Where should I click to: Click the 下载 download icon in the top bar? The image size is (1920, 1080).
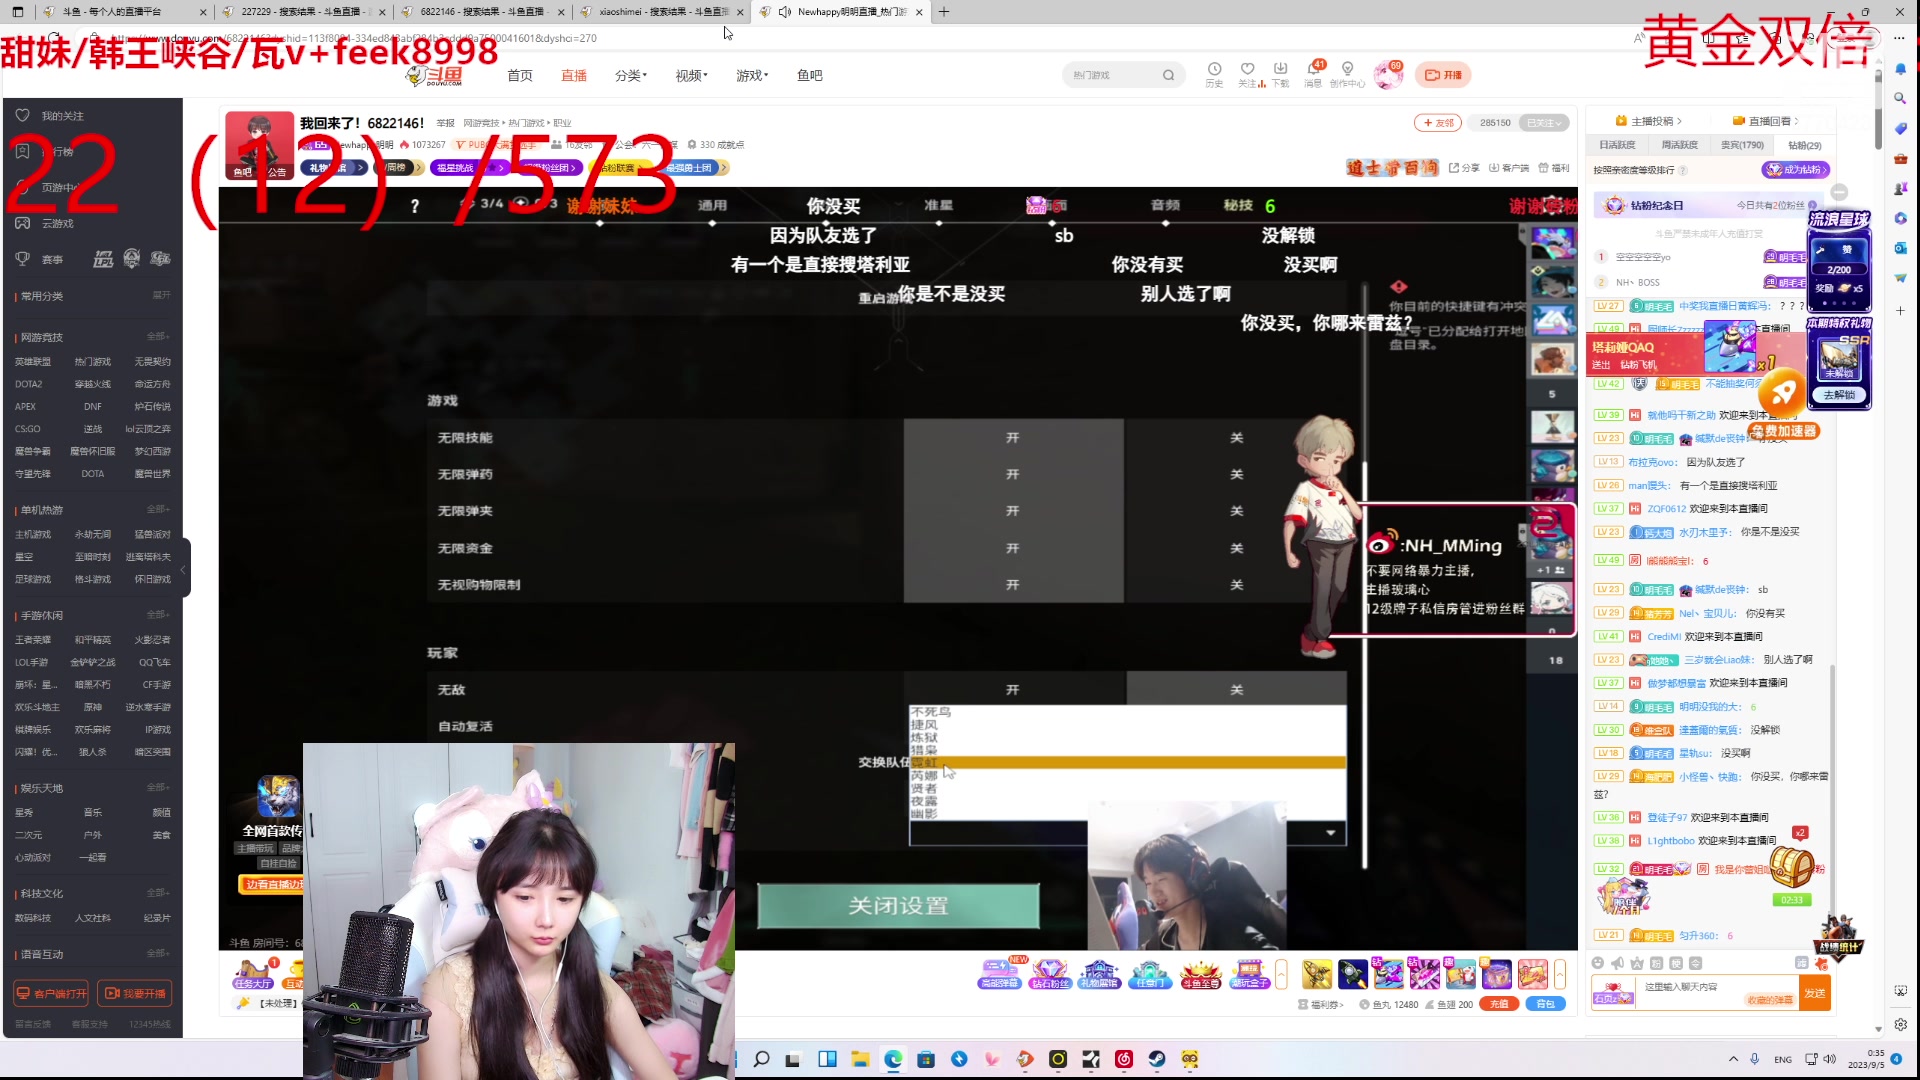1281,70
